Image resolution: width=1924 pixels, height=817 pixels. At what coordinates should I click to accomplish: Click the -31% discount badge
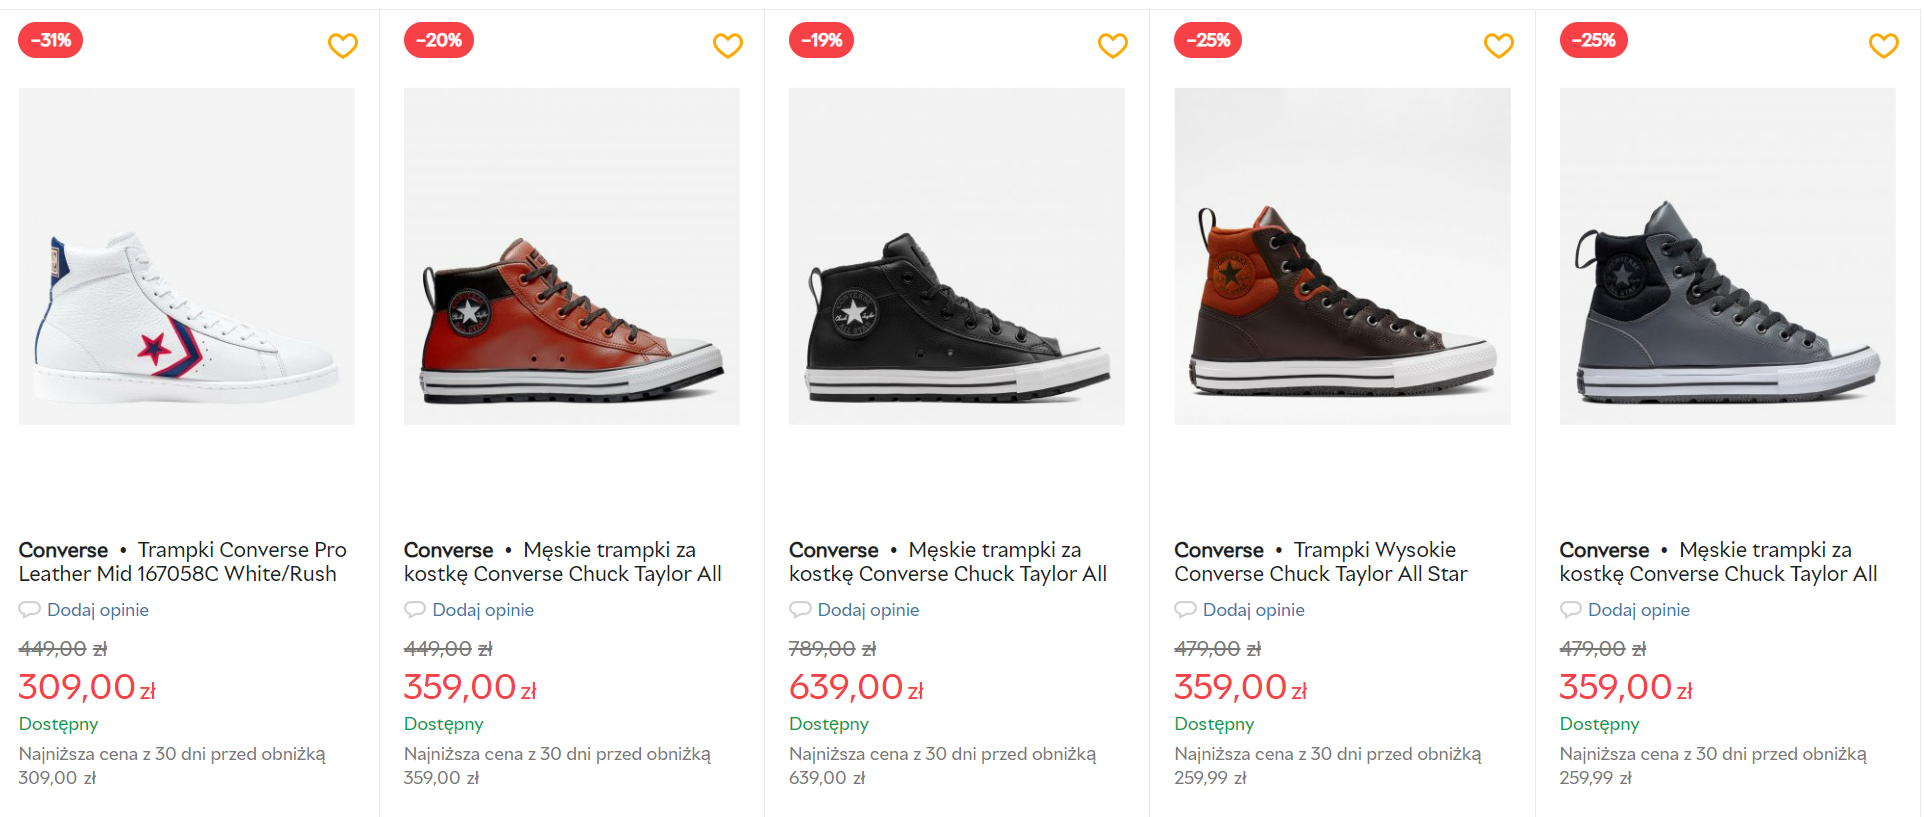pyautogui.click(x=50, y=40)
